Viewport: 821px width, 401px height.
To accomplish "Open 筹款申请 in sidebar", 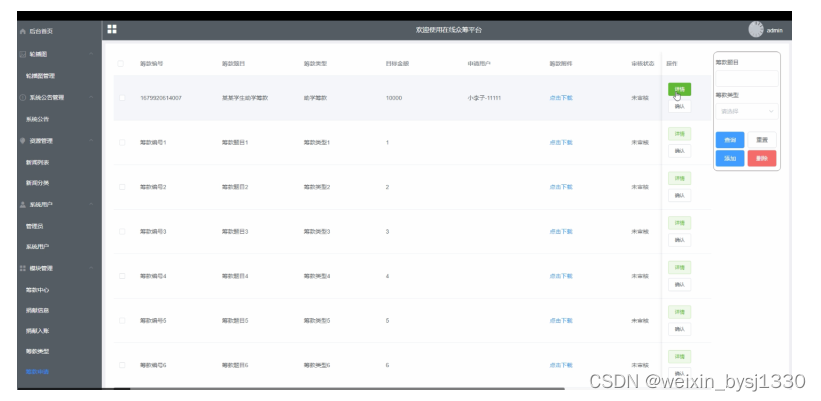I will coord(38,372).
